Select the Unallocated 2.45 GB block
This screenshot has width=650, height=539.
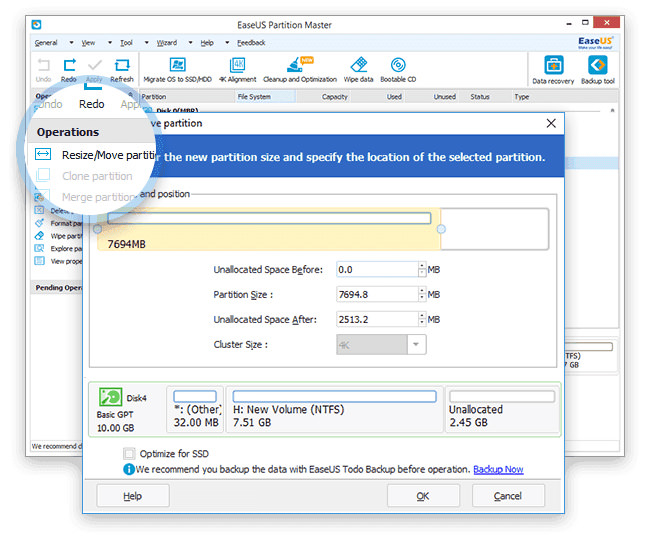point(502,409)
